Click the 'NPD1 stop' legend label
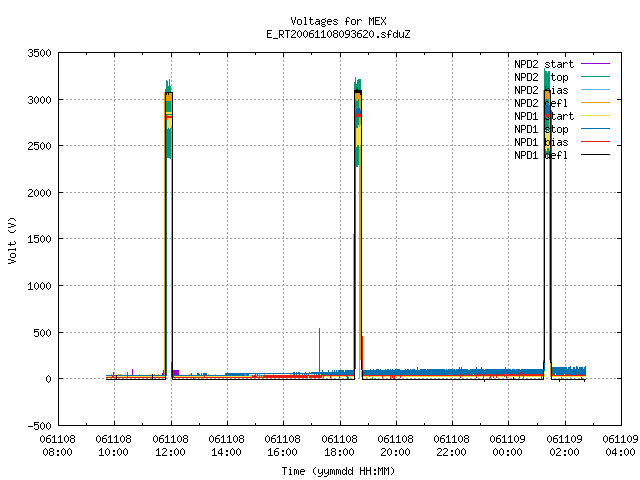The width and height of the screenshot is (640, 480). click(x=541, y=129)
